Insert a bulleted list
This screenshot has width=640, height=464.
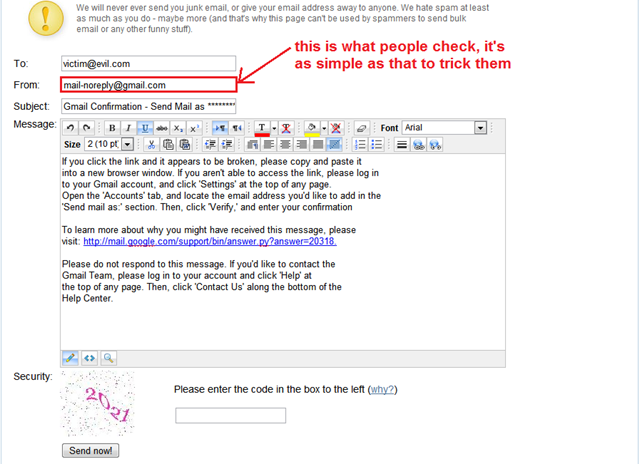(x=376, y=144)
